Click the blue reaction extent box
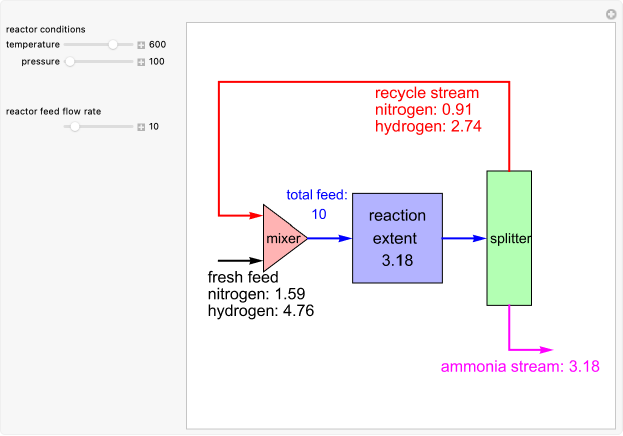Image resolution: width=623 pixels, height=436 pixels. 397,238
